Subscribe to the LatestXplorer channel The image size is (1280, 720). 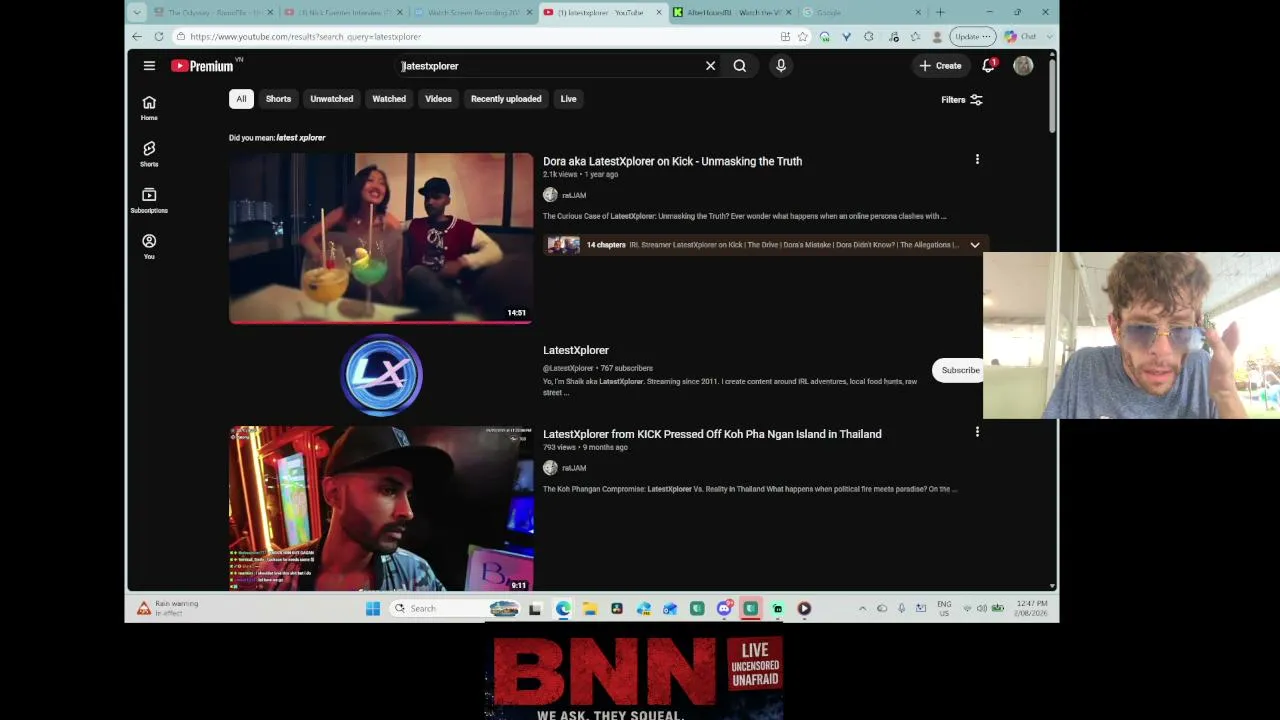[x=960, y=370]
